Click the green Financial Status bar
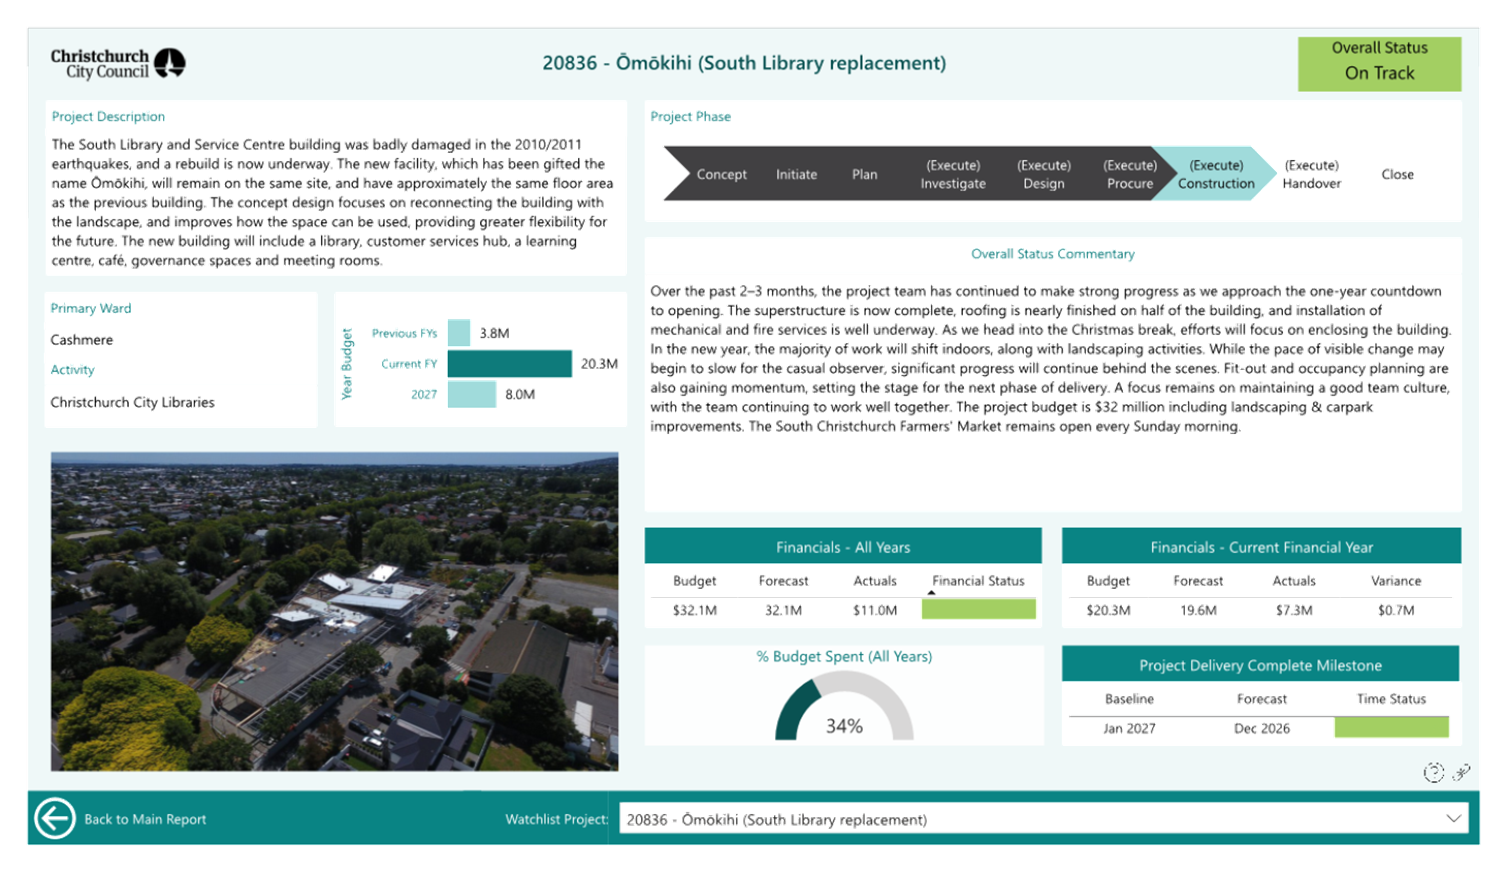The width and height of the screenshot is (1505, 871). (978, 610)
